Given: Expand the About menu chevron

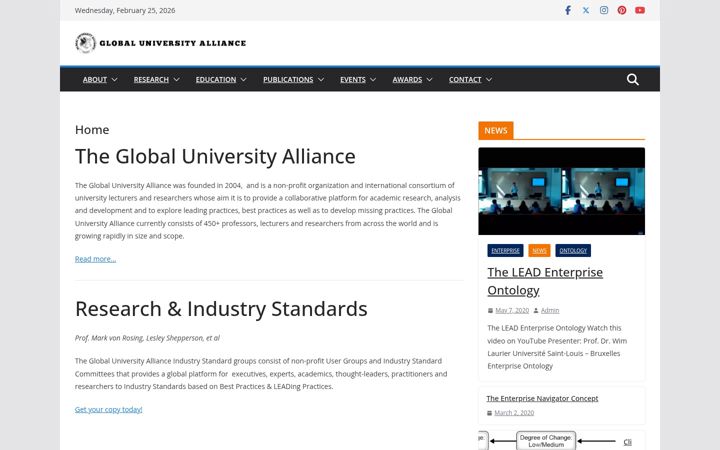Looking at the screenshot, I should [114, 80].
